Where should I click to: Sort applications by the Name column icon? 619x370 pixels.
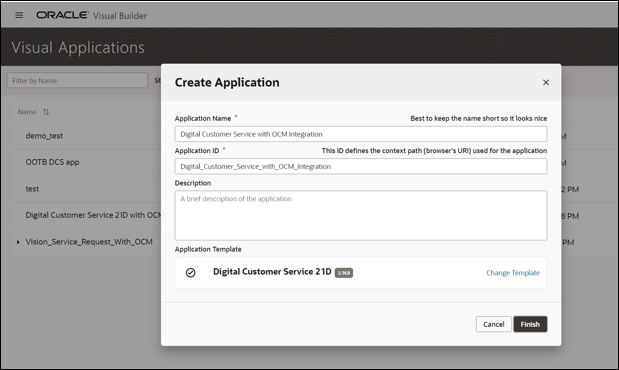coord(46,112)
